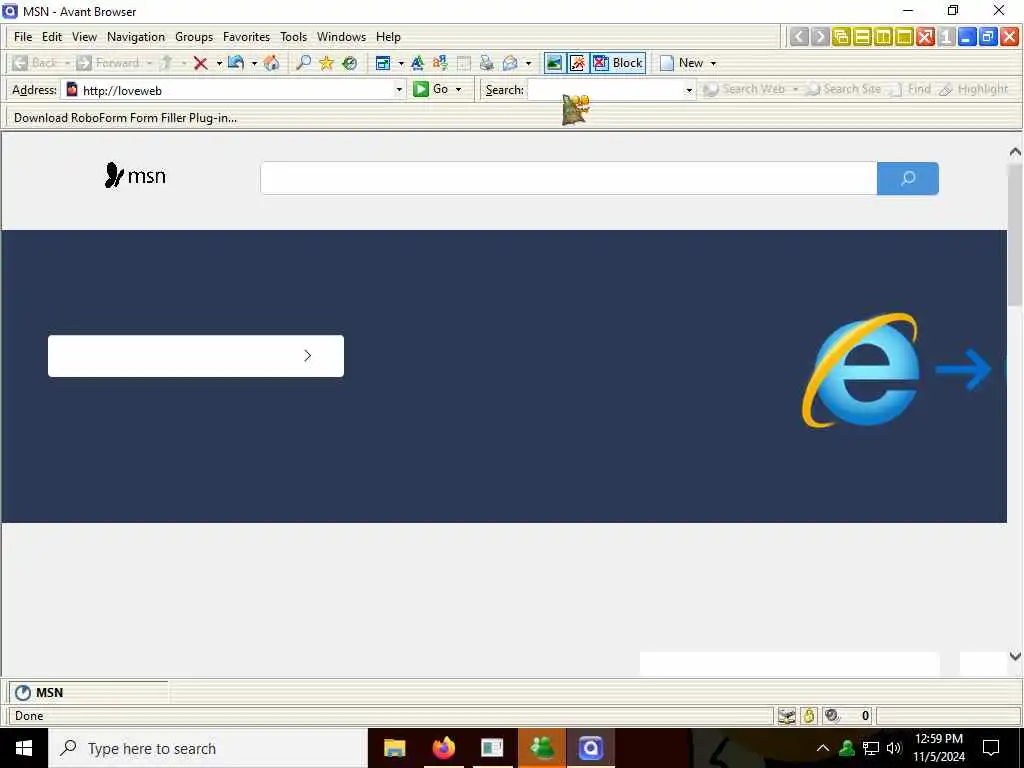The height and width of the screenshot is (768, 1024).
Task: Open the Help menu
Action: tap(388, 37)
